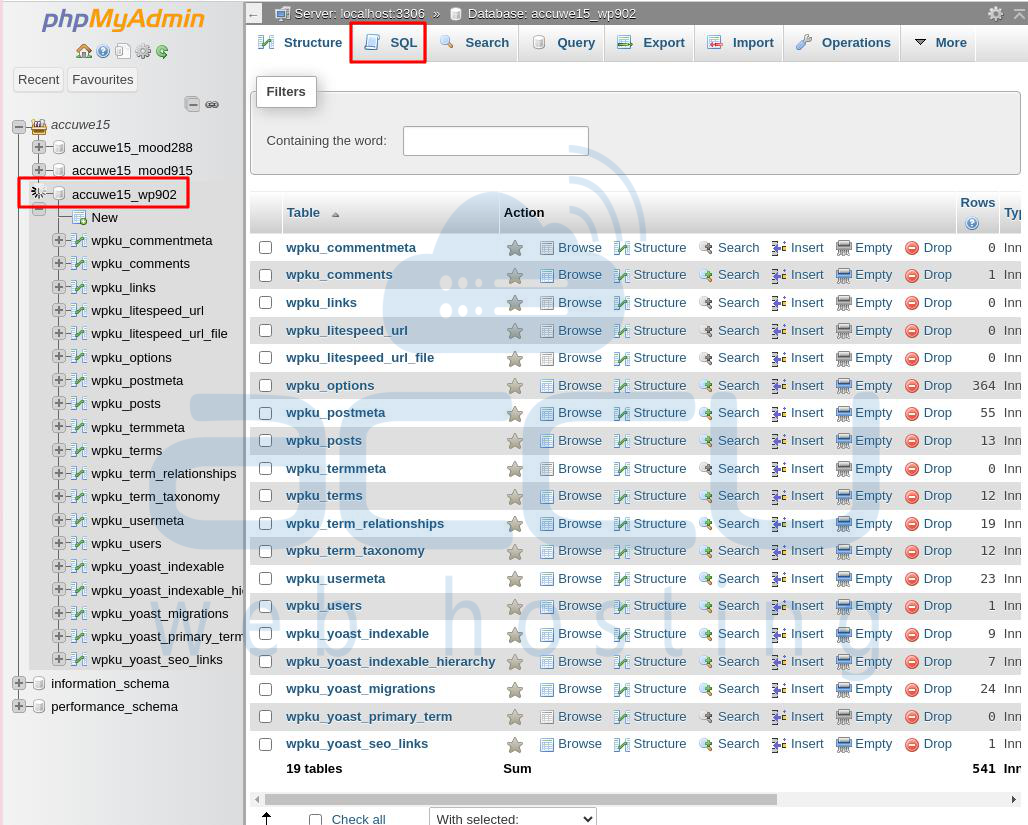Open the Search tab in top menu
This screenshot has width=1028, height=825.
[474, 43]
